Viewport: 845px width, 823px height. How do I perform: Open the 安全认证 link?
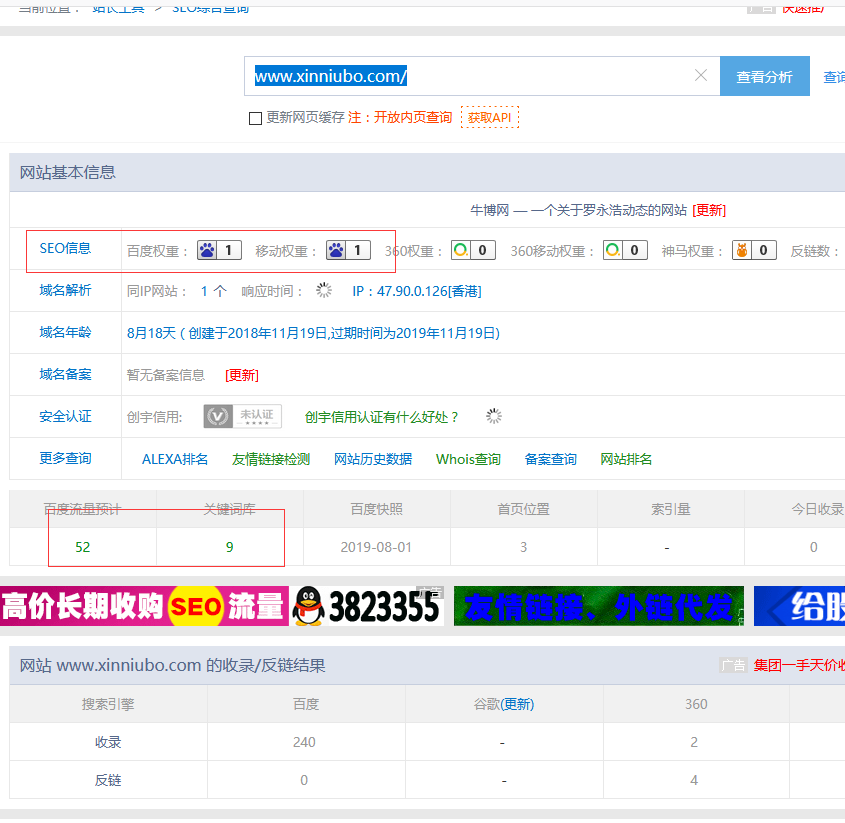click(x=65, y=417)
